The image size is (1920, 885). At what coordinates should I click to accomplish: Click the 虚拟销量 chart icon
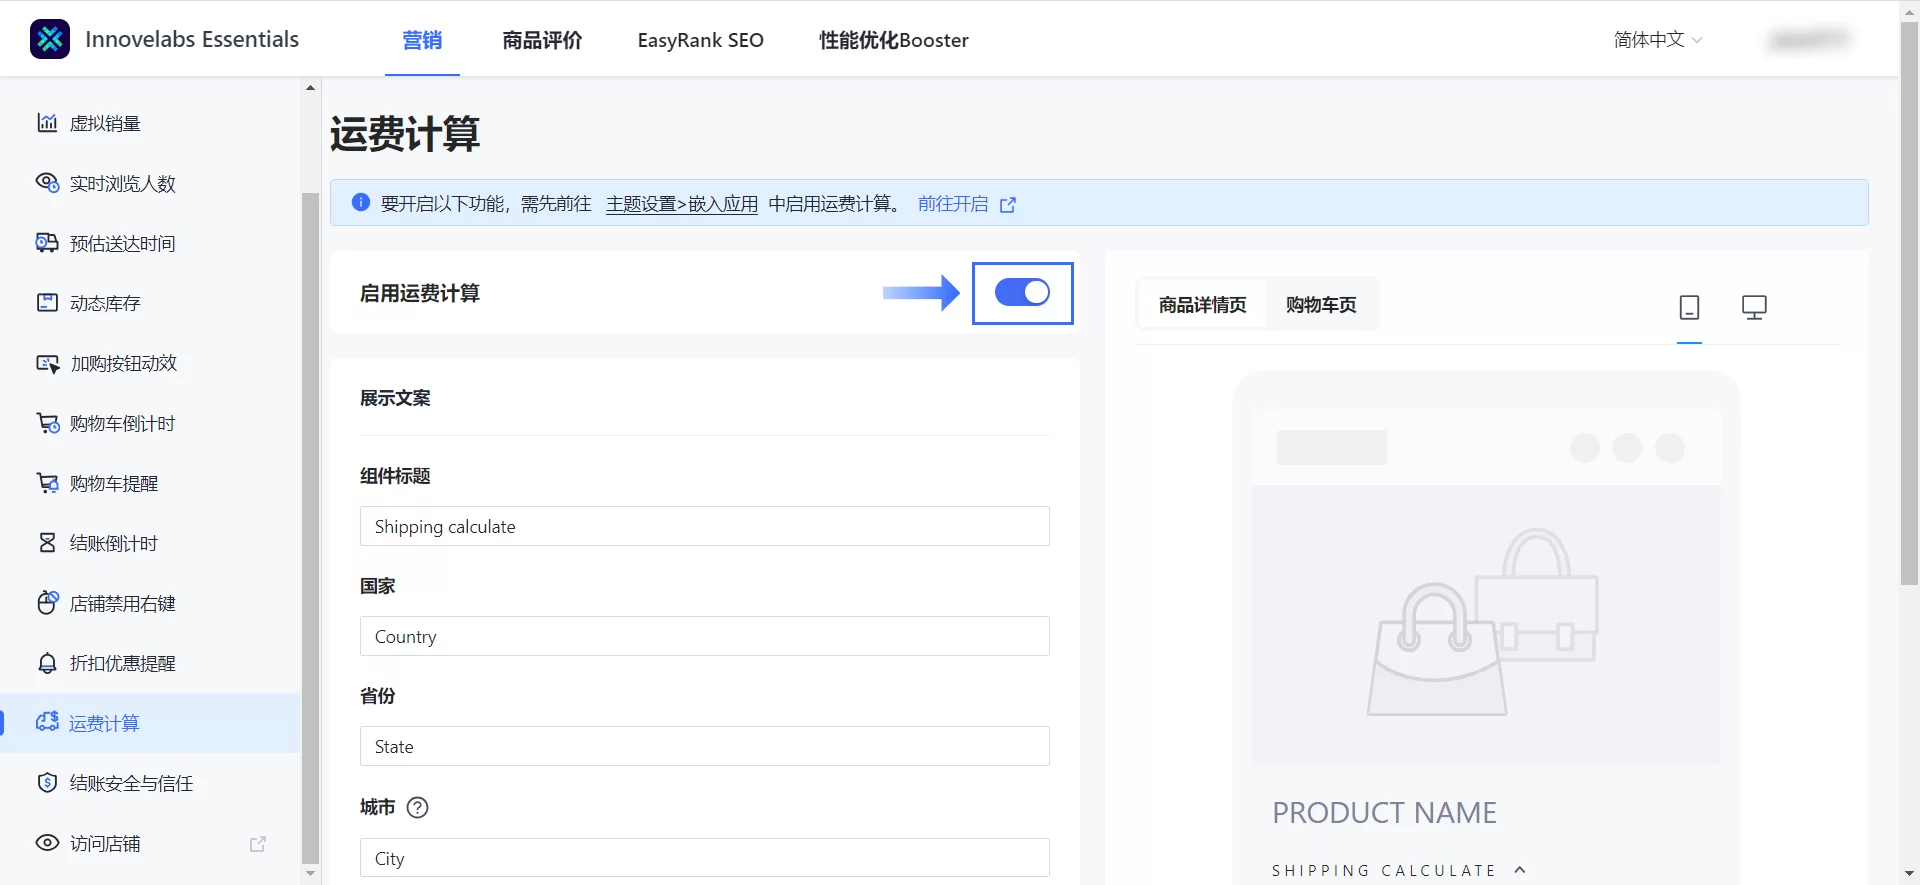(x=47, y=123)
